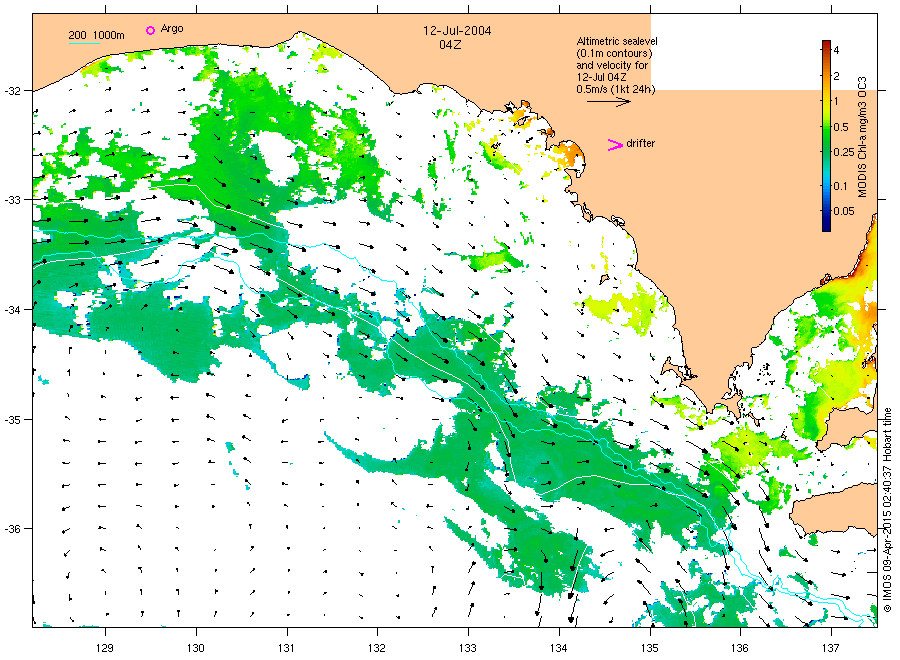Click color bar value 0.05

844,211
